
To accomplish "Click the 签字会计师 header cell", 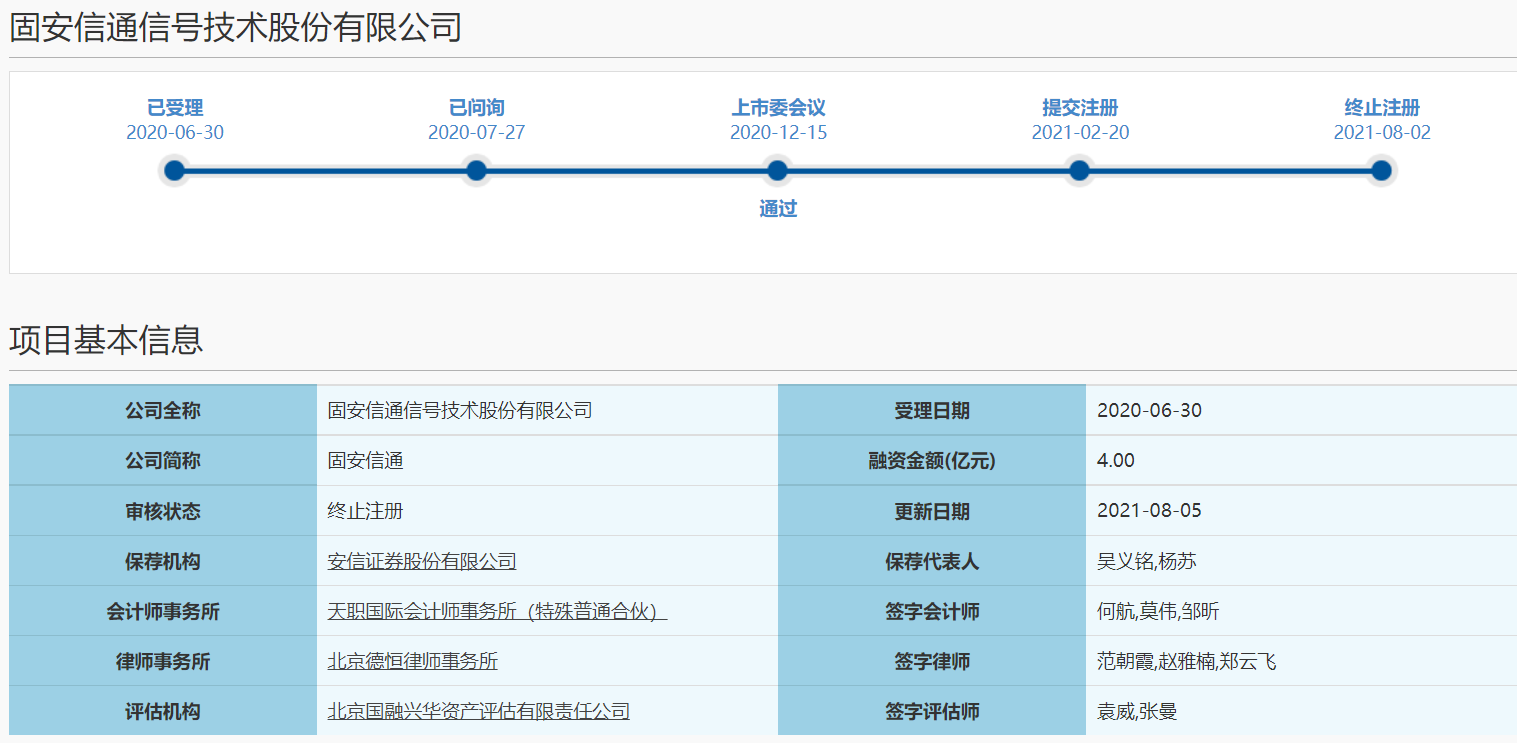I will click(x=932, y=611).
